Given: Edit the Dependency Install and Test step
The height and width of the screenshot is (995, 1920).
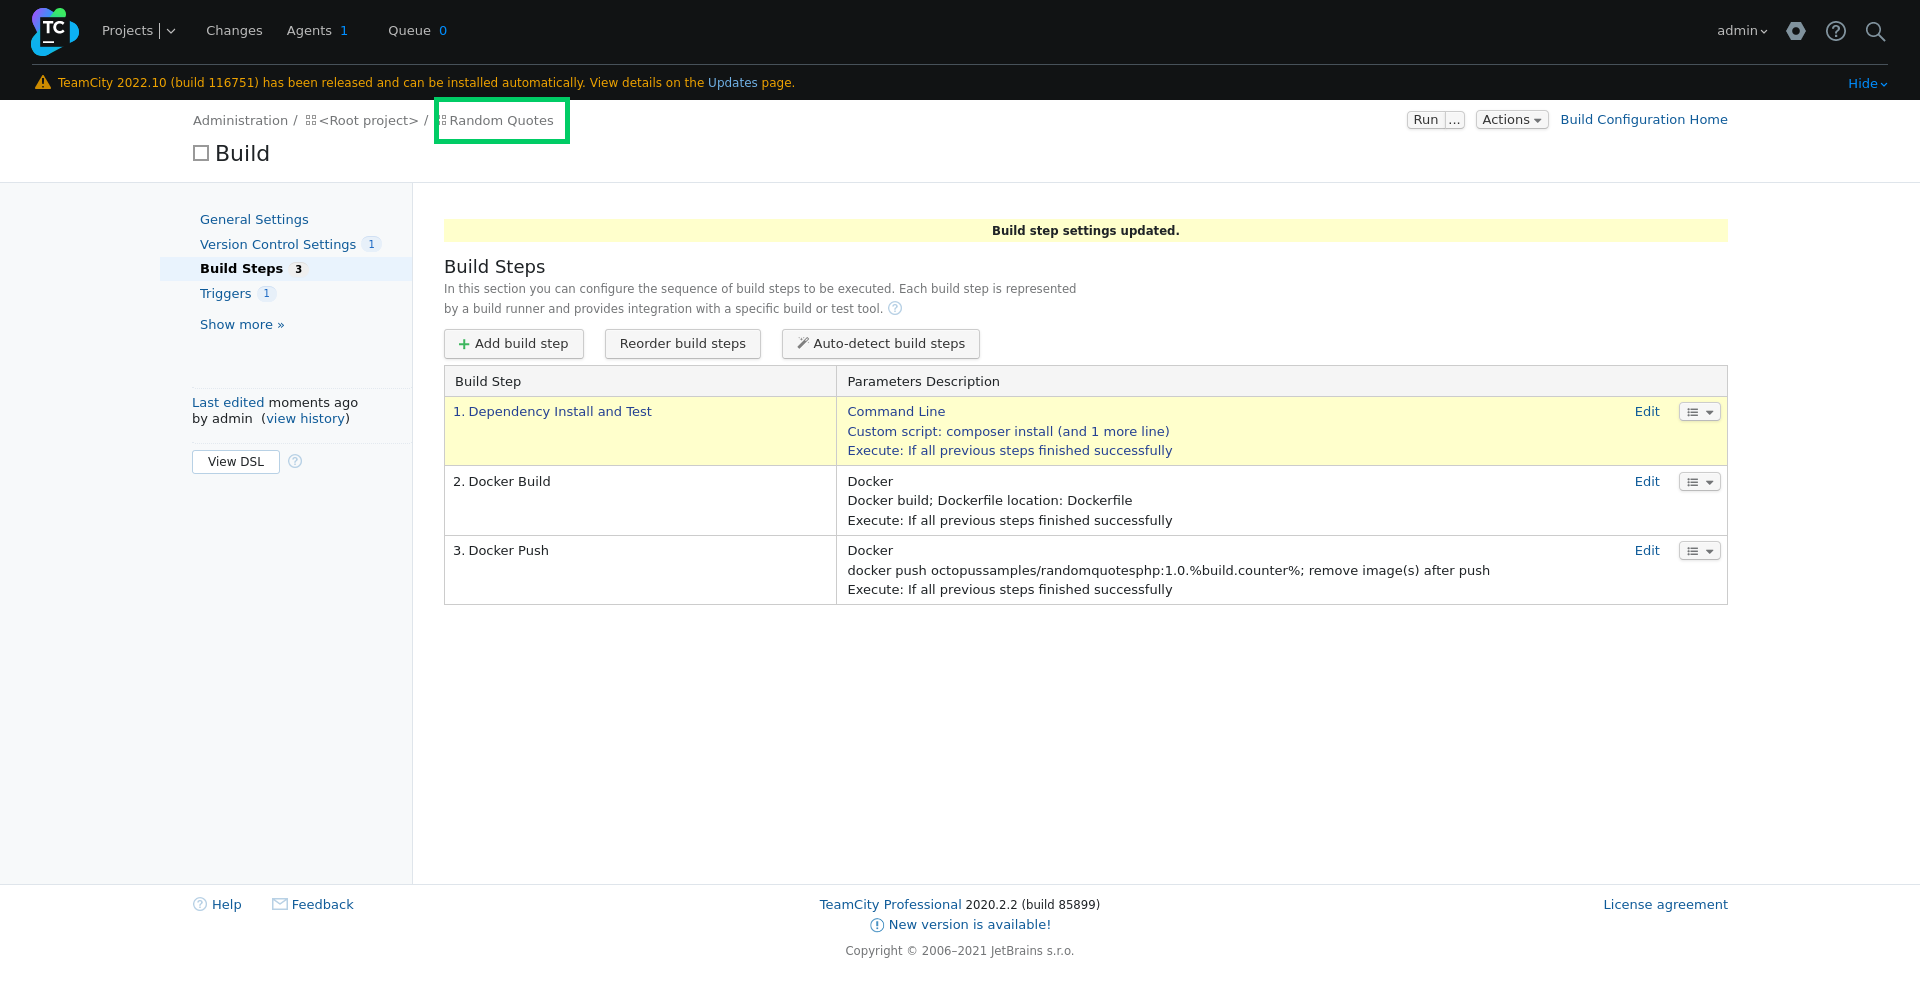Looking at the screenshot, I should [1647, 412].
